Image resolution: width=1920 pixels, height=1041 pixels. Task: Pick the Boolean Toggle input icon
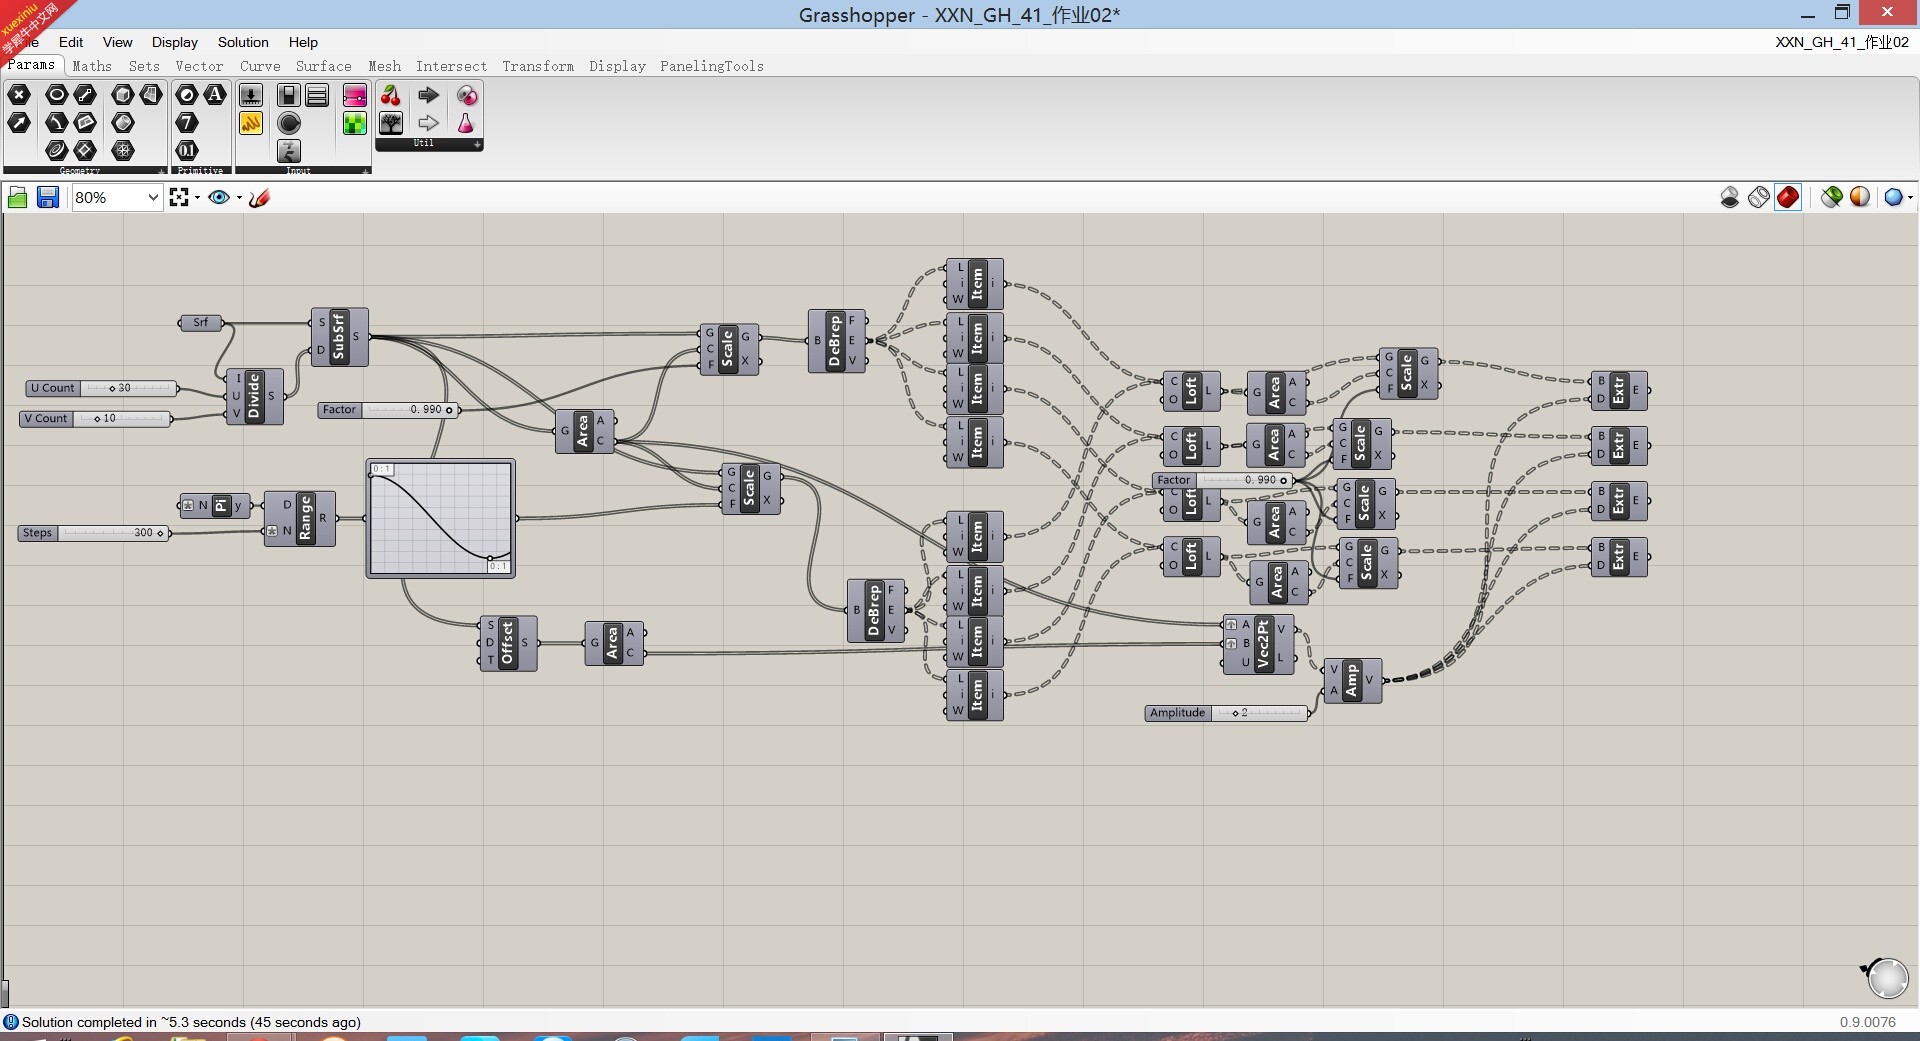tap(289, 95)
